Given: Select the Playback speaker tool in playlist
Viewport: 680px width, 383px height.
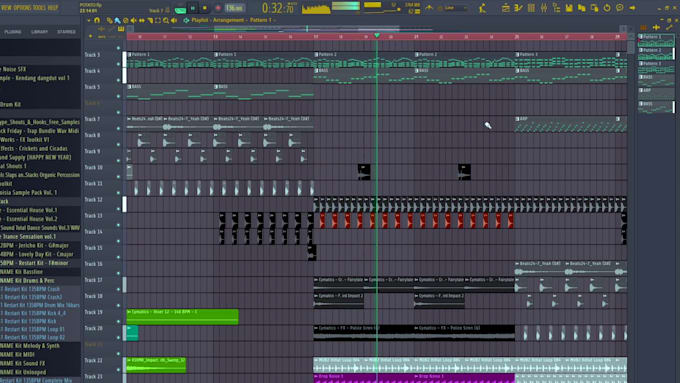Looking at the screenshot, I should click(174, 20).
